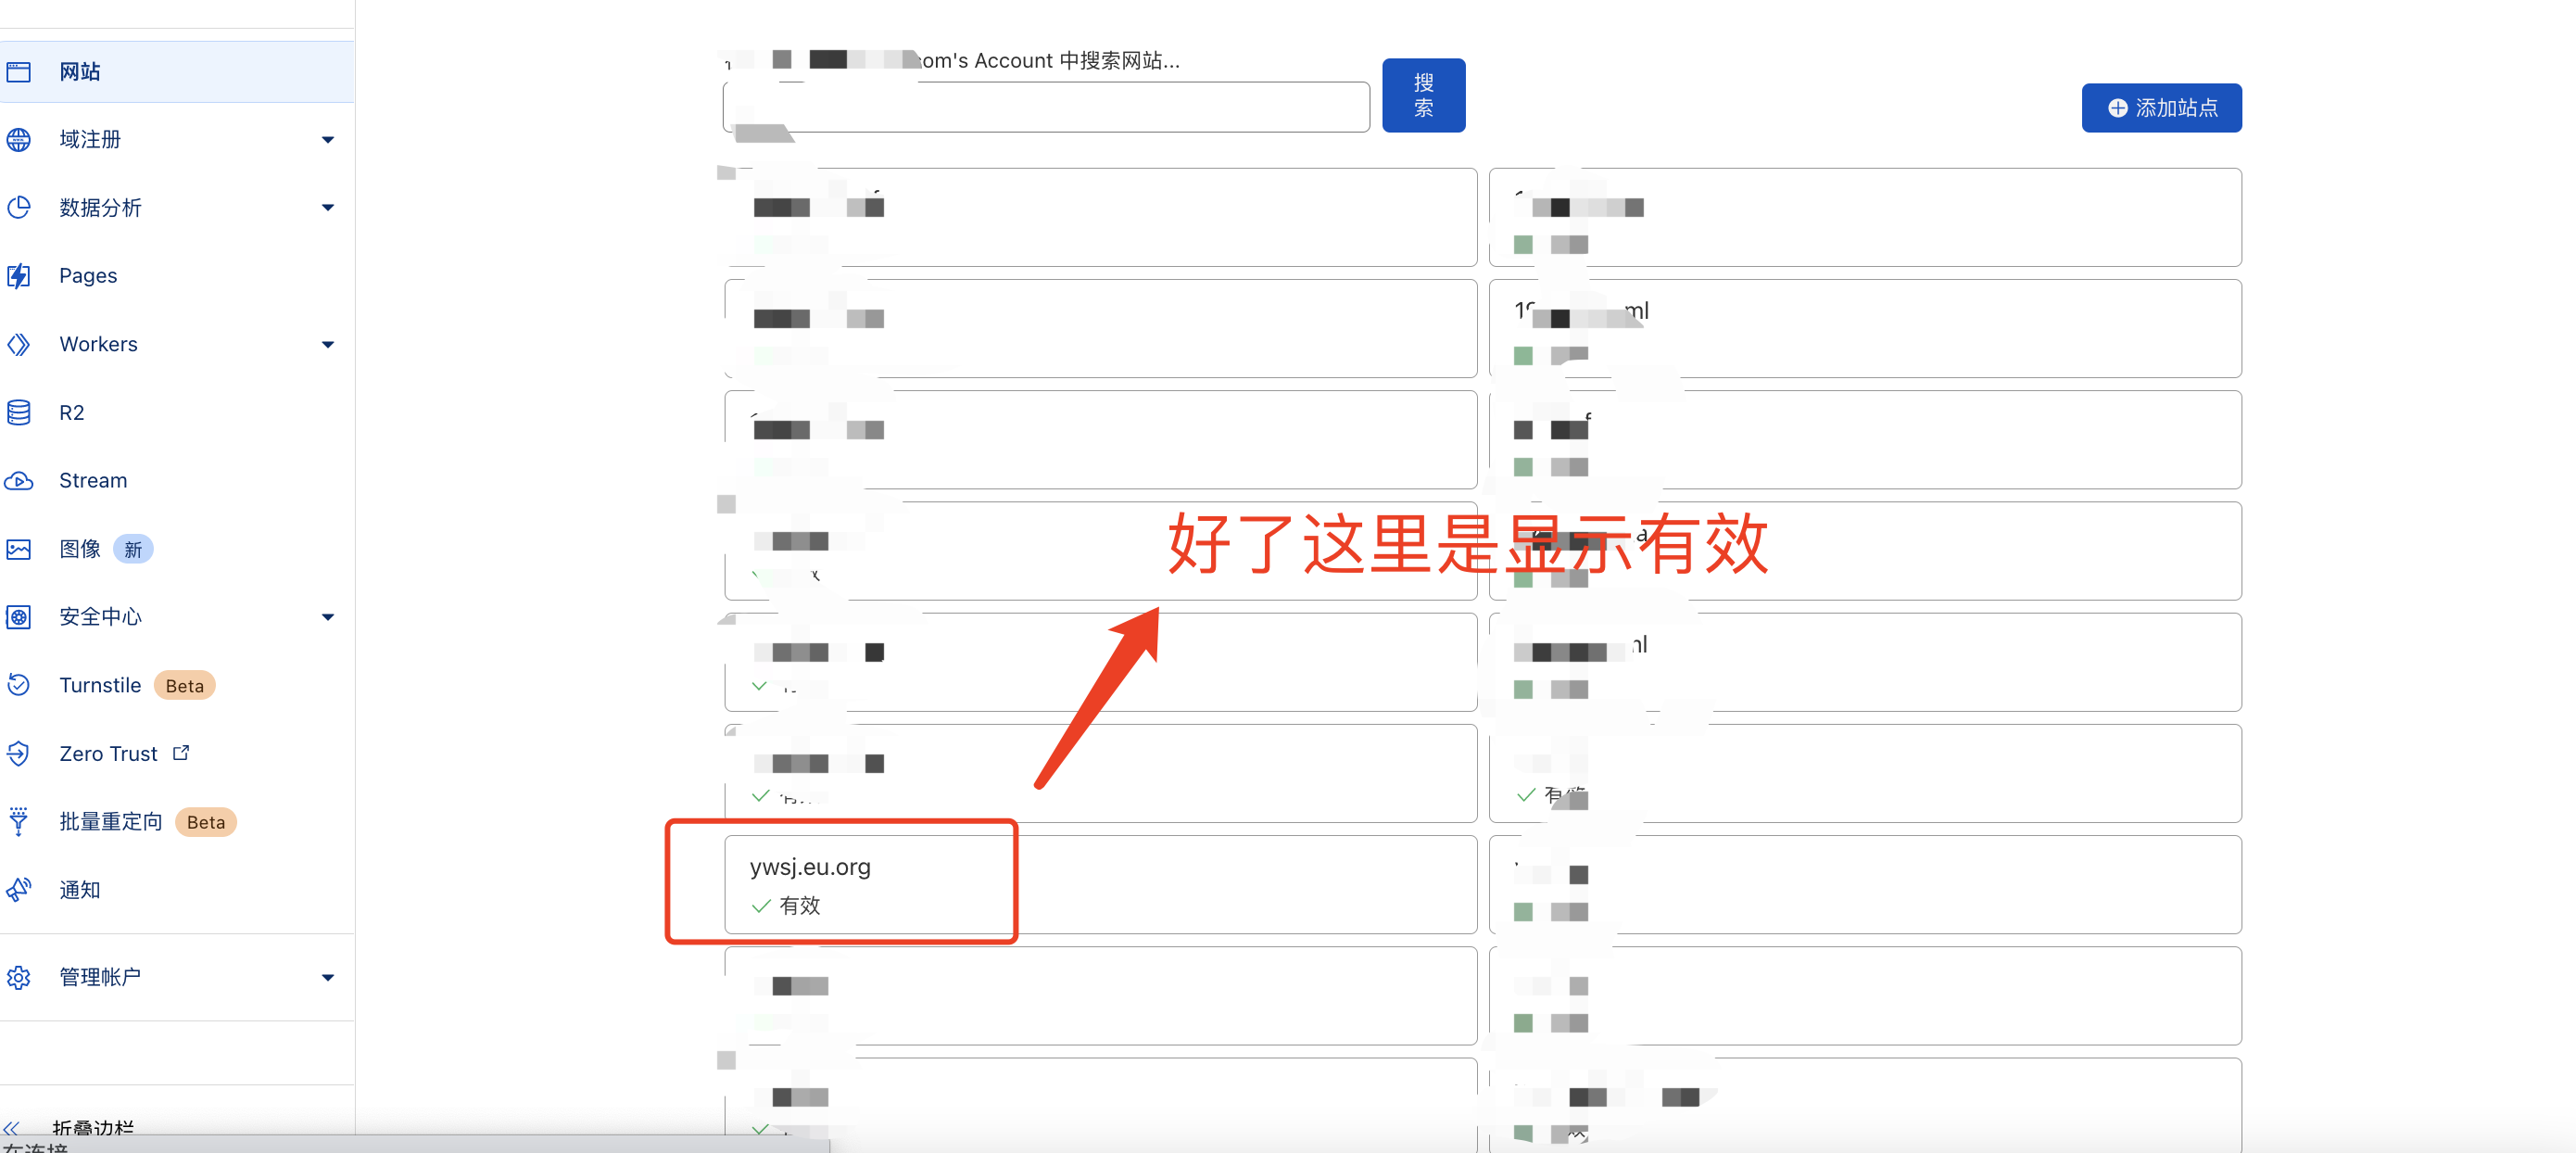Click the R2 database icon
2576x1153 pixels.
[x=19, y=412]
